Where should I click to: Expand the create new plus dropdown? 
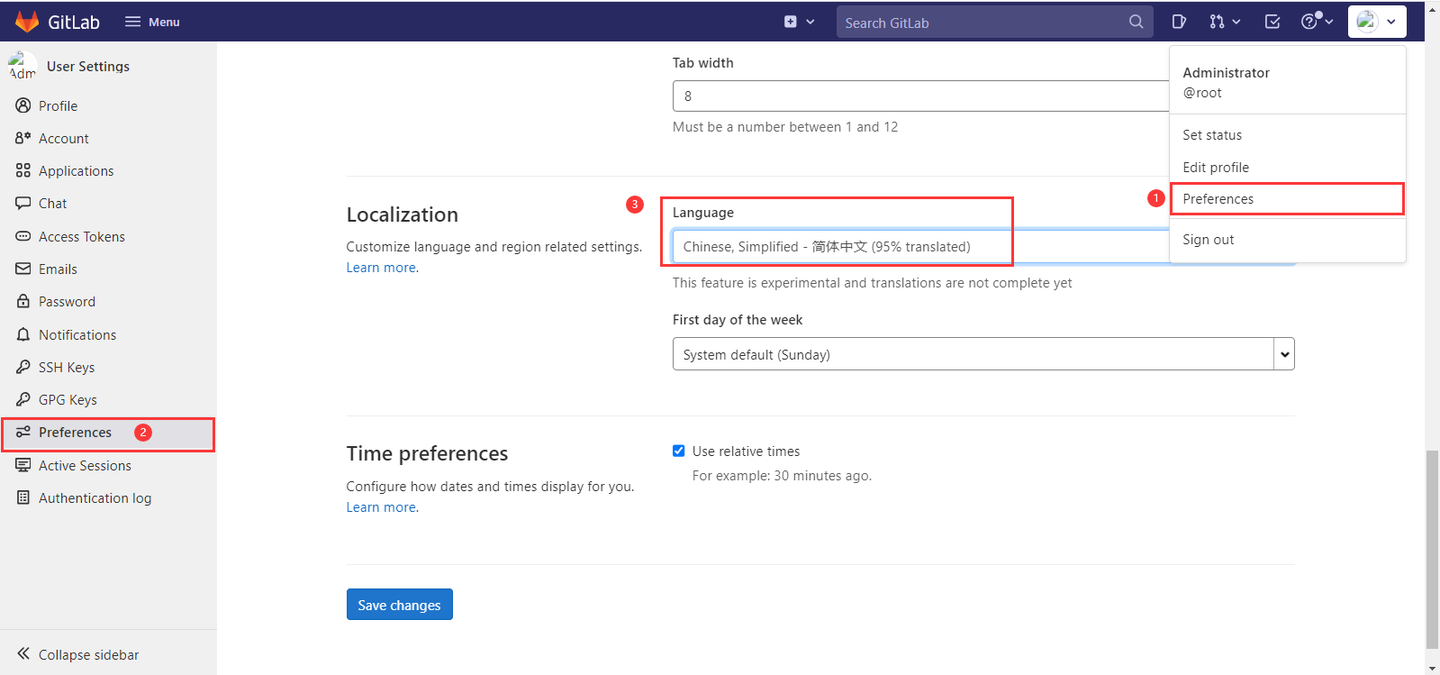tap(799, 21)
